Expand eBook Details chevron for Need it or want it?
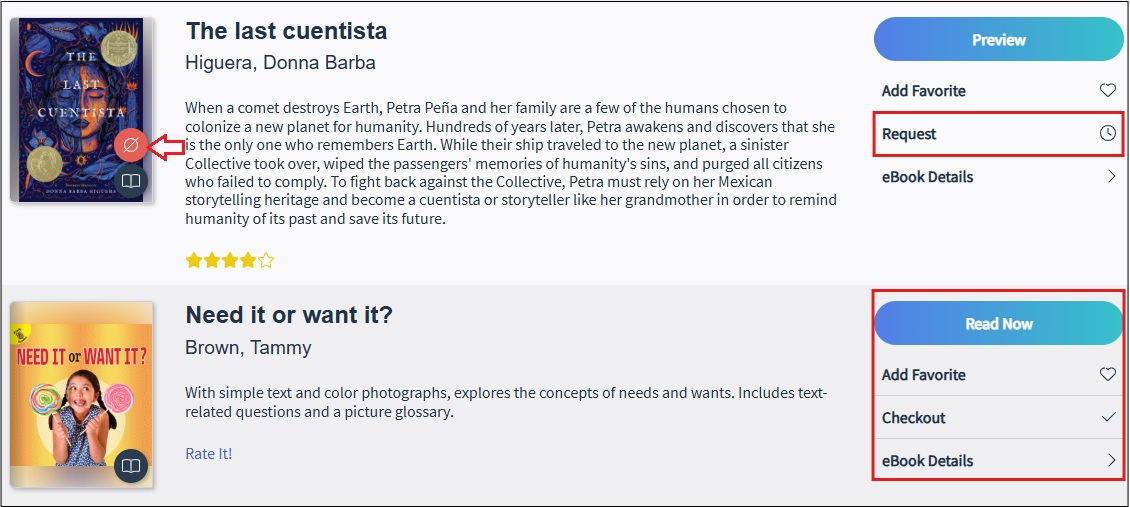Viewport: 1130px width, 507px height. pyautogui.click(x=1111, y=461)
